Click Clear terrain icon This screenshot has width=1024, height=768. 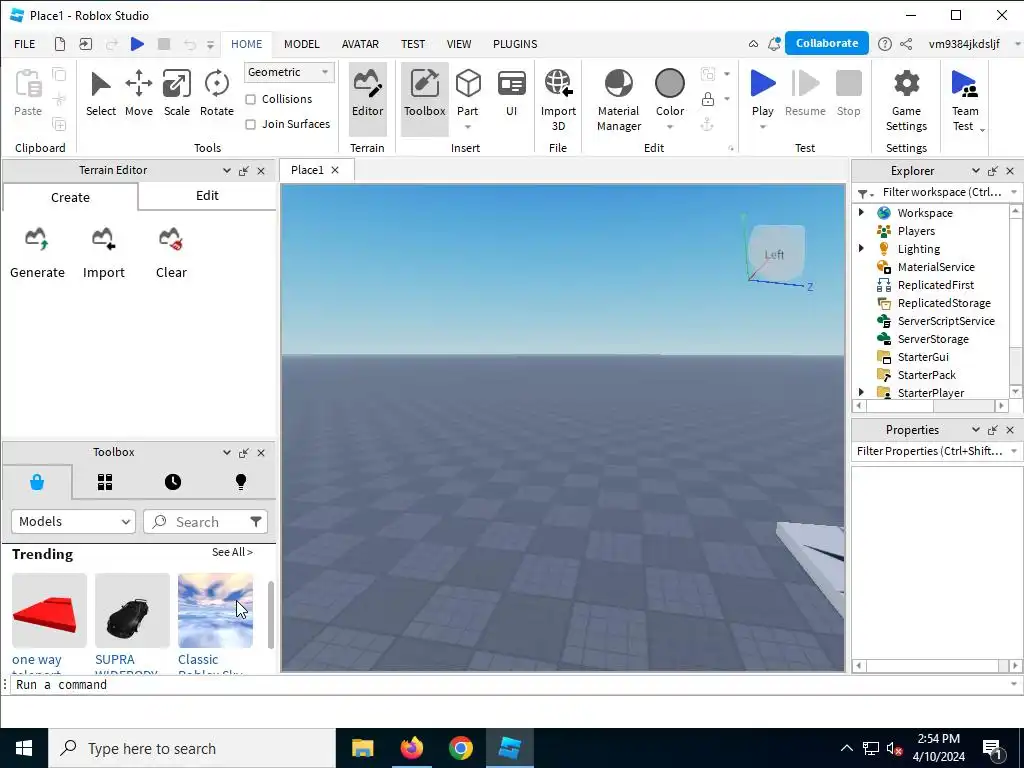[170, 239]
